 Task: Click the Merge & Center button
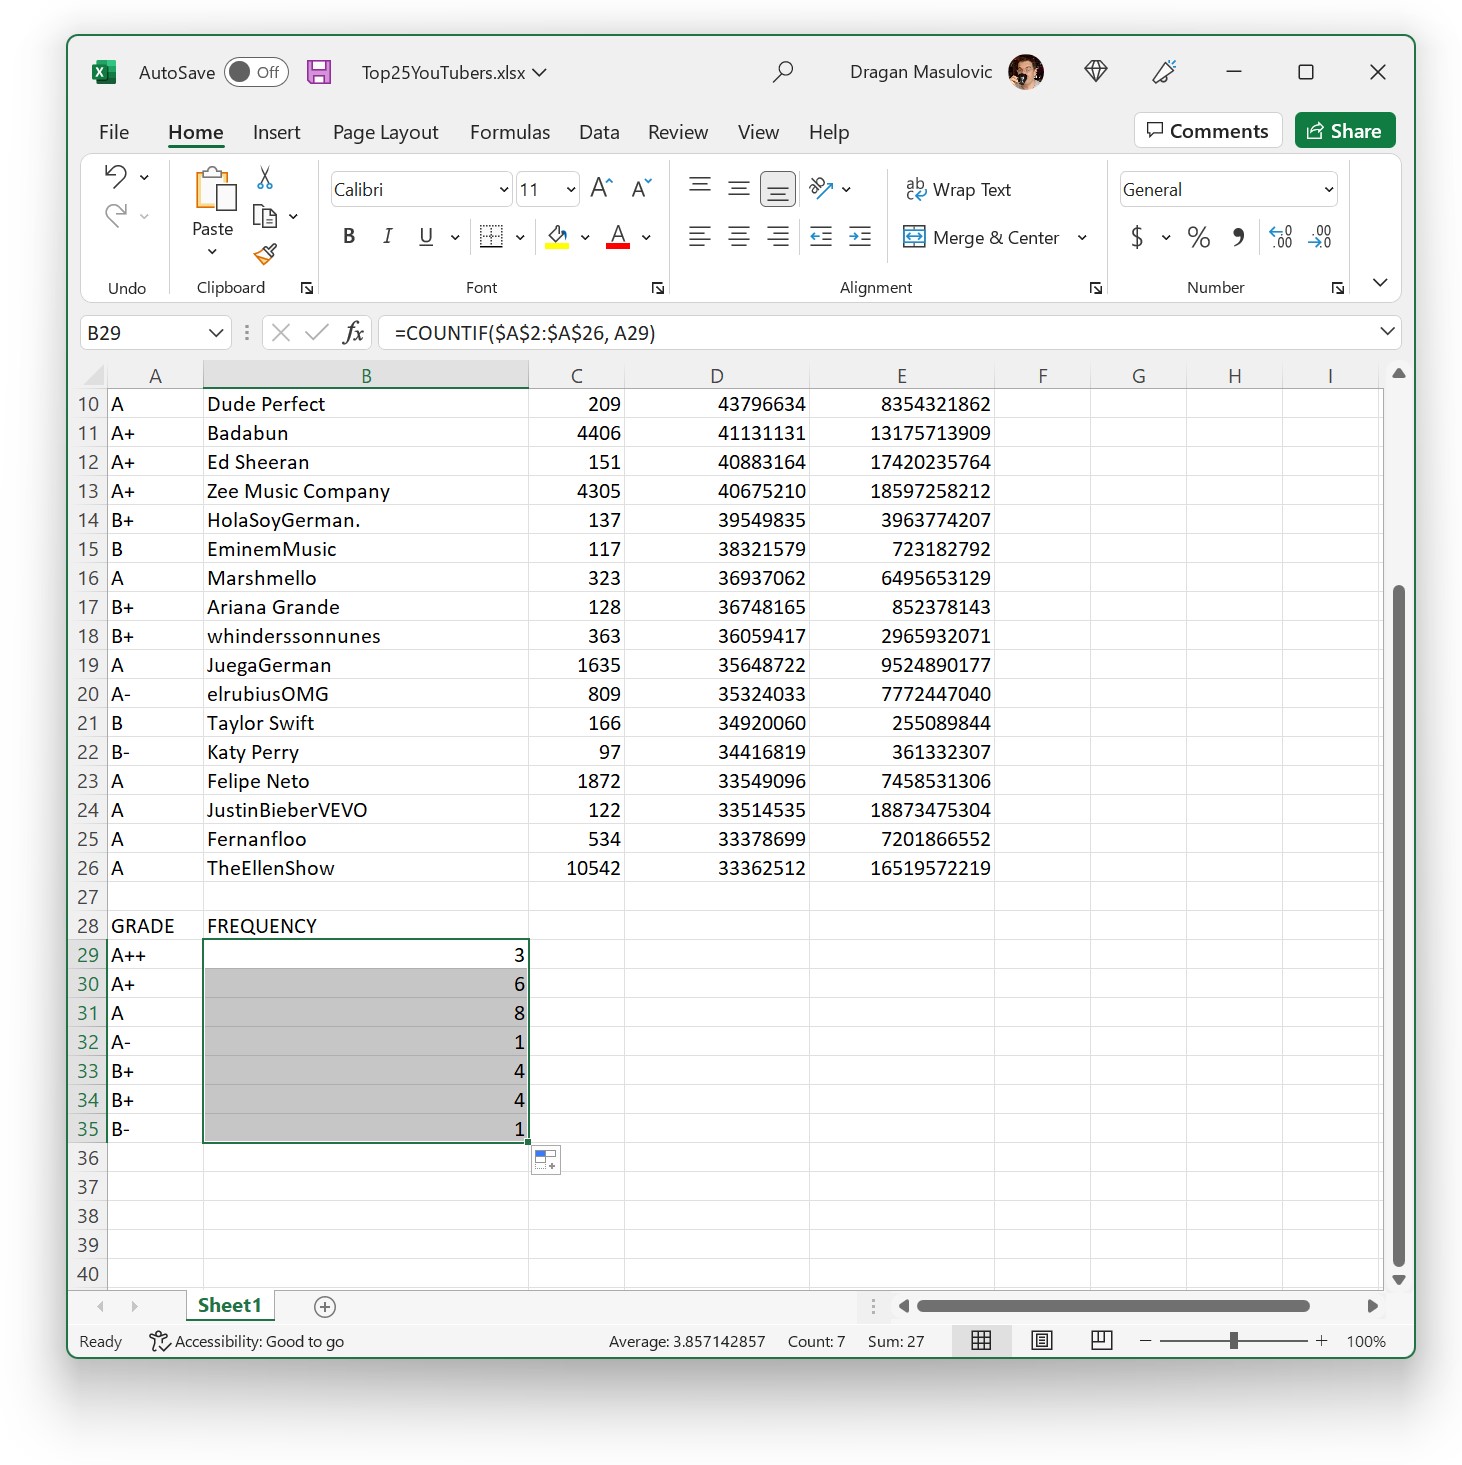click(981, 237)
